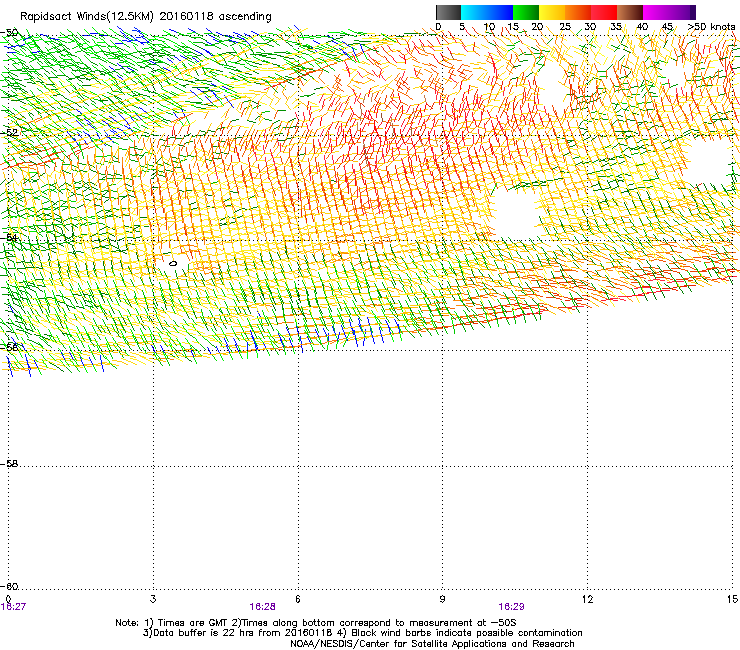Viewport: 740px width, 650px height.
Task: Click the yellow 20-25 knots color segment
Action: coord(552,12)
